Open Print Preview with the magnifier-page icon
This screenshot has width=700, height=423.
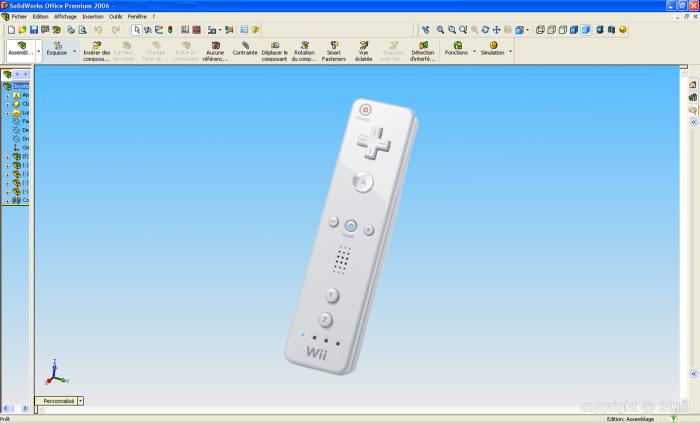83,30
